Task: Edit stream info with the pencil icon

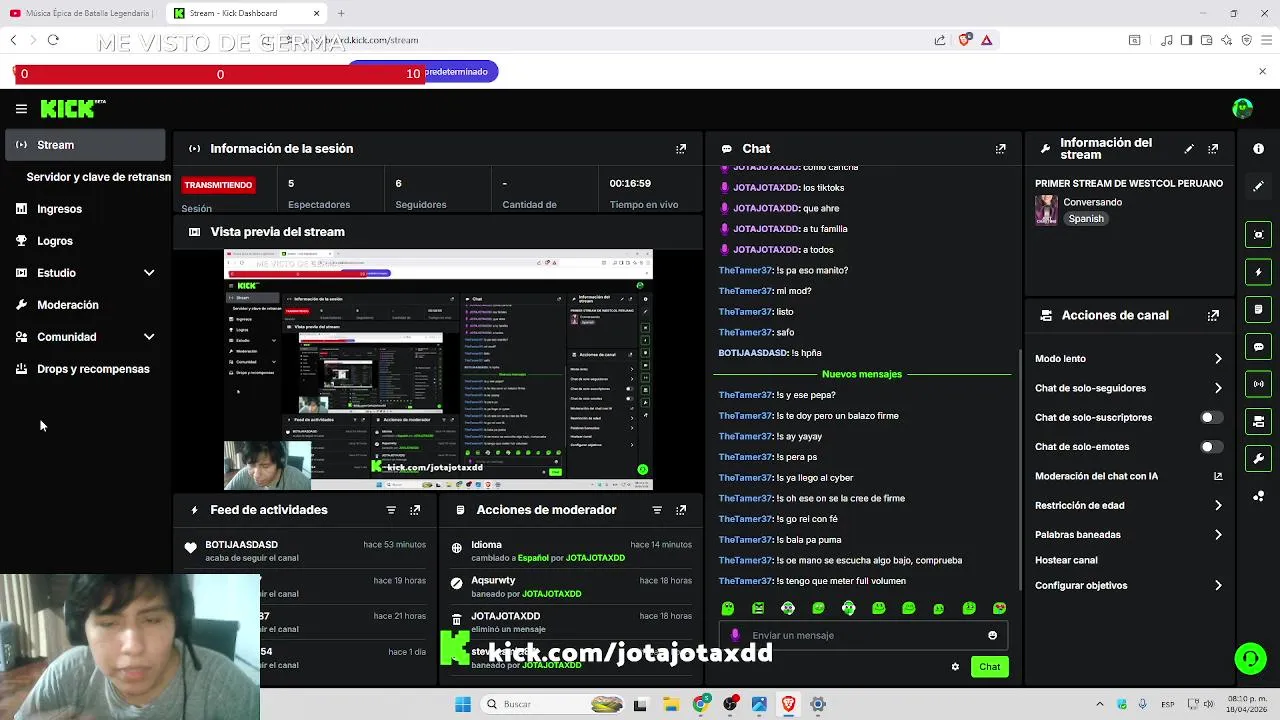Action: [x=1189, y=148]
